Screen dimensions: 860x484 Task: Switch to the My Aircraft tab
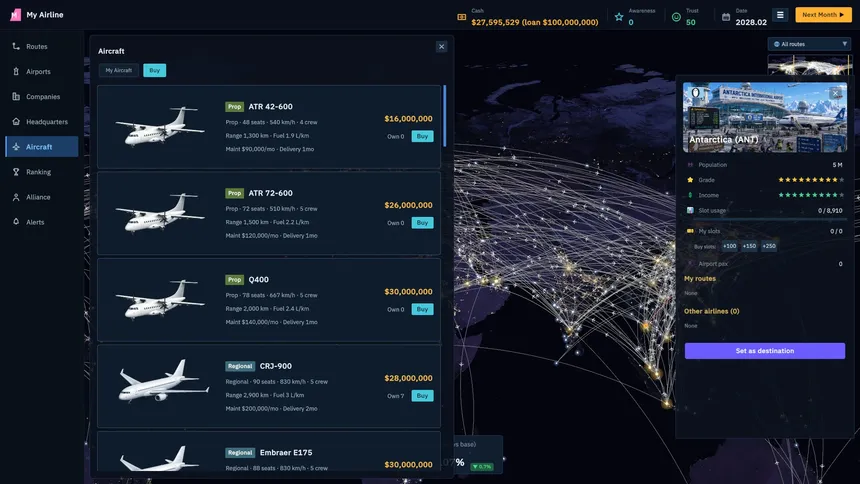coord(118,70)
